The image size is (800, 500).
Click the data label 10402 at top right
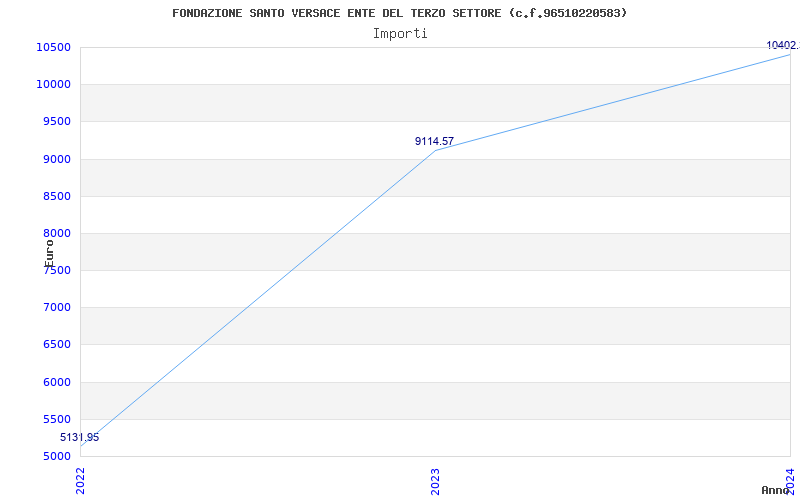click(x=783, y=45)
